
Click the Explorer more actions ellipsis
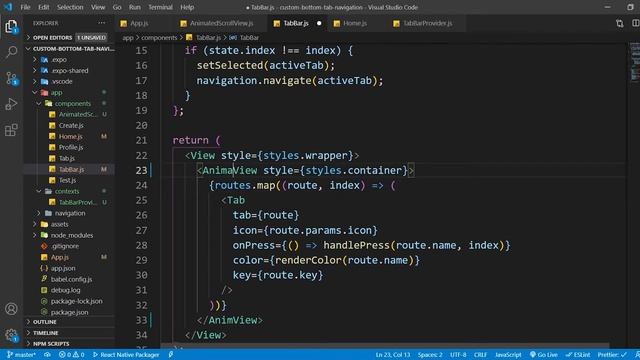[x=102, y=23]
